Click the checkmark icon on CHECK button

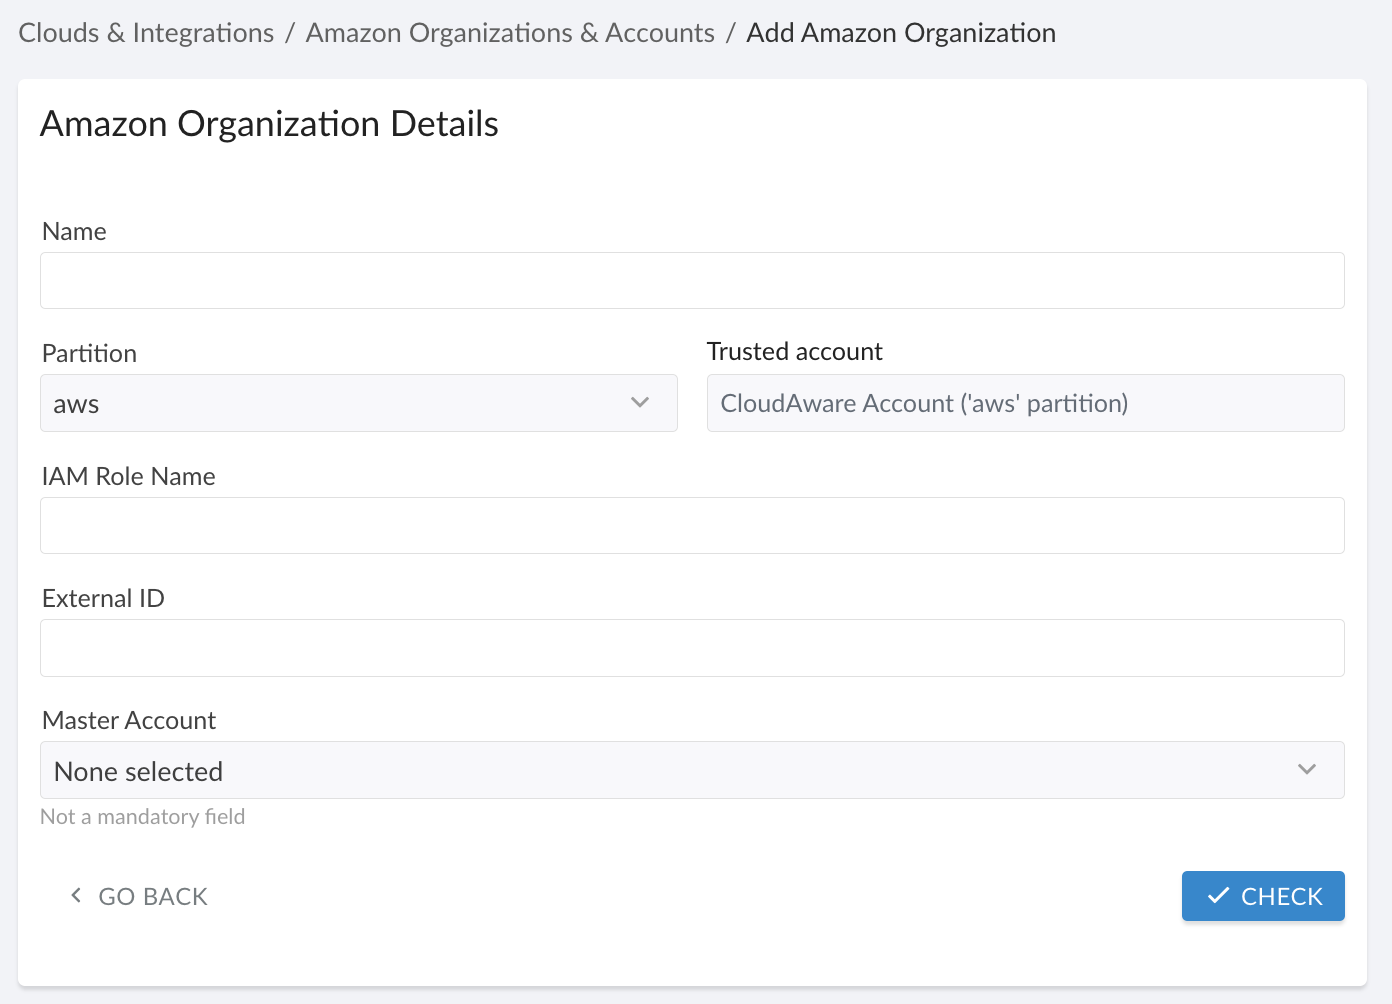pyautogui.click(x=1217, y=896)
